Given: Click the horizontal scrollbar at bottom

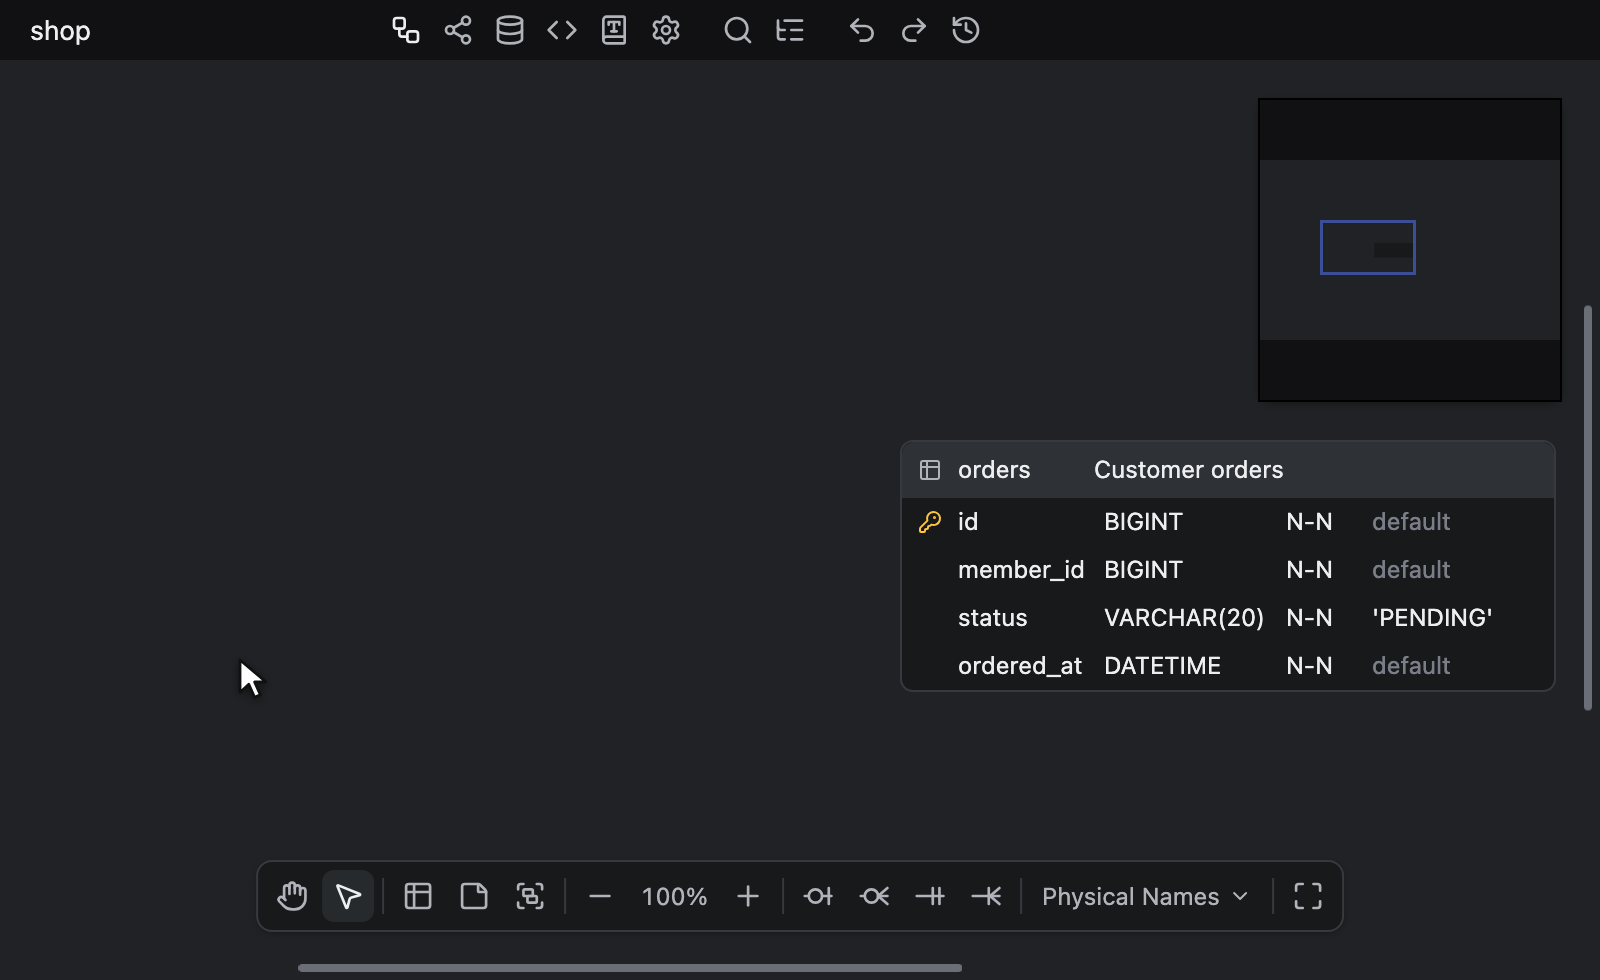Looking at the screenshot, I should [630, 968].
